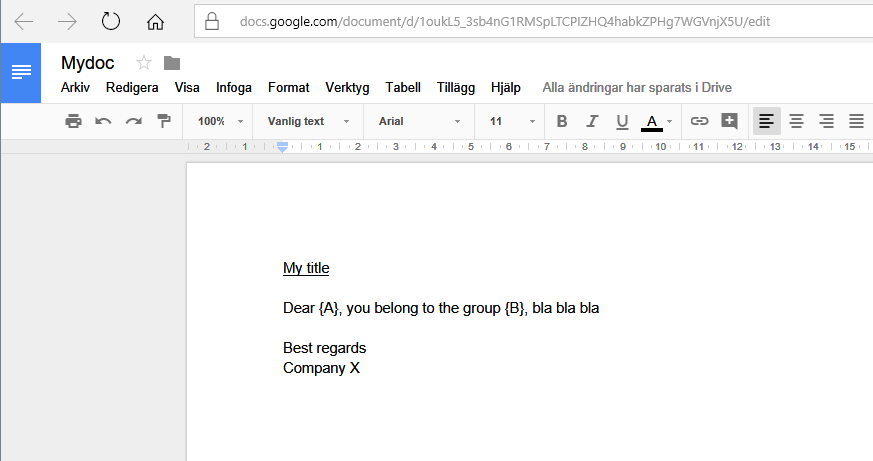The width and height of the screenshot is (873, 461).
Task: Open the Redigera menu
Action: pos(132,87)
